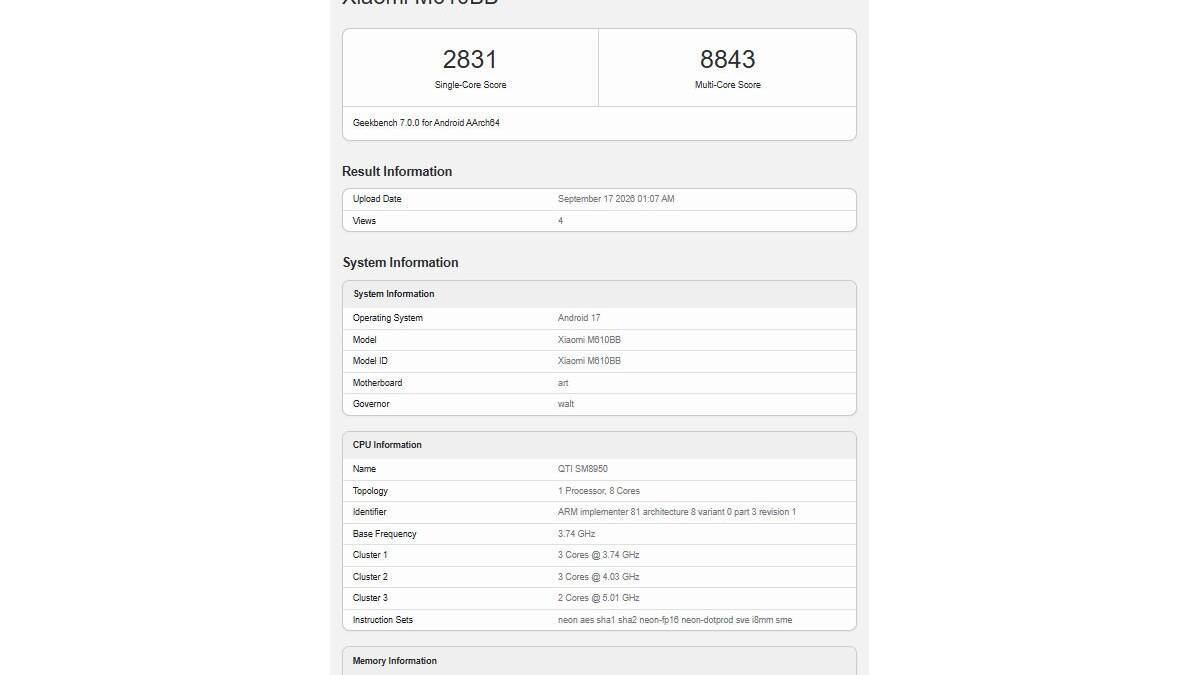Select the ARM implementer 81 identifier value
Viewport: 1200px width, 675px height.
[x=677, y=512]
